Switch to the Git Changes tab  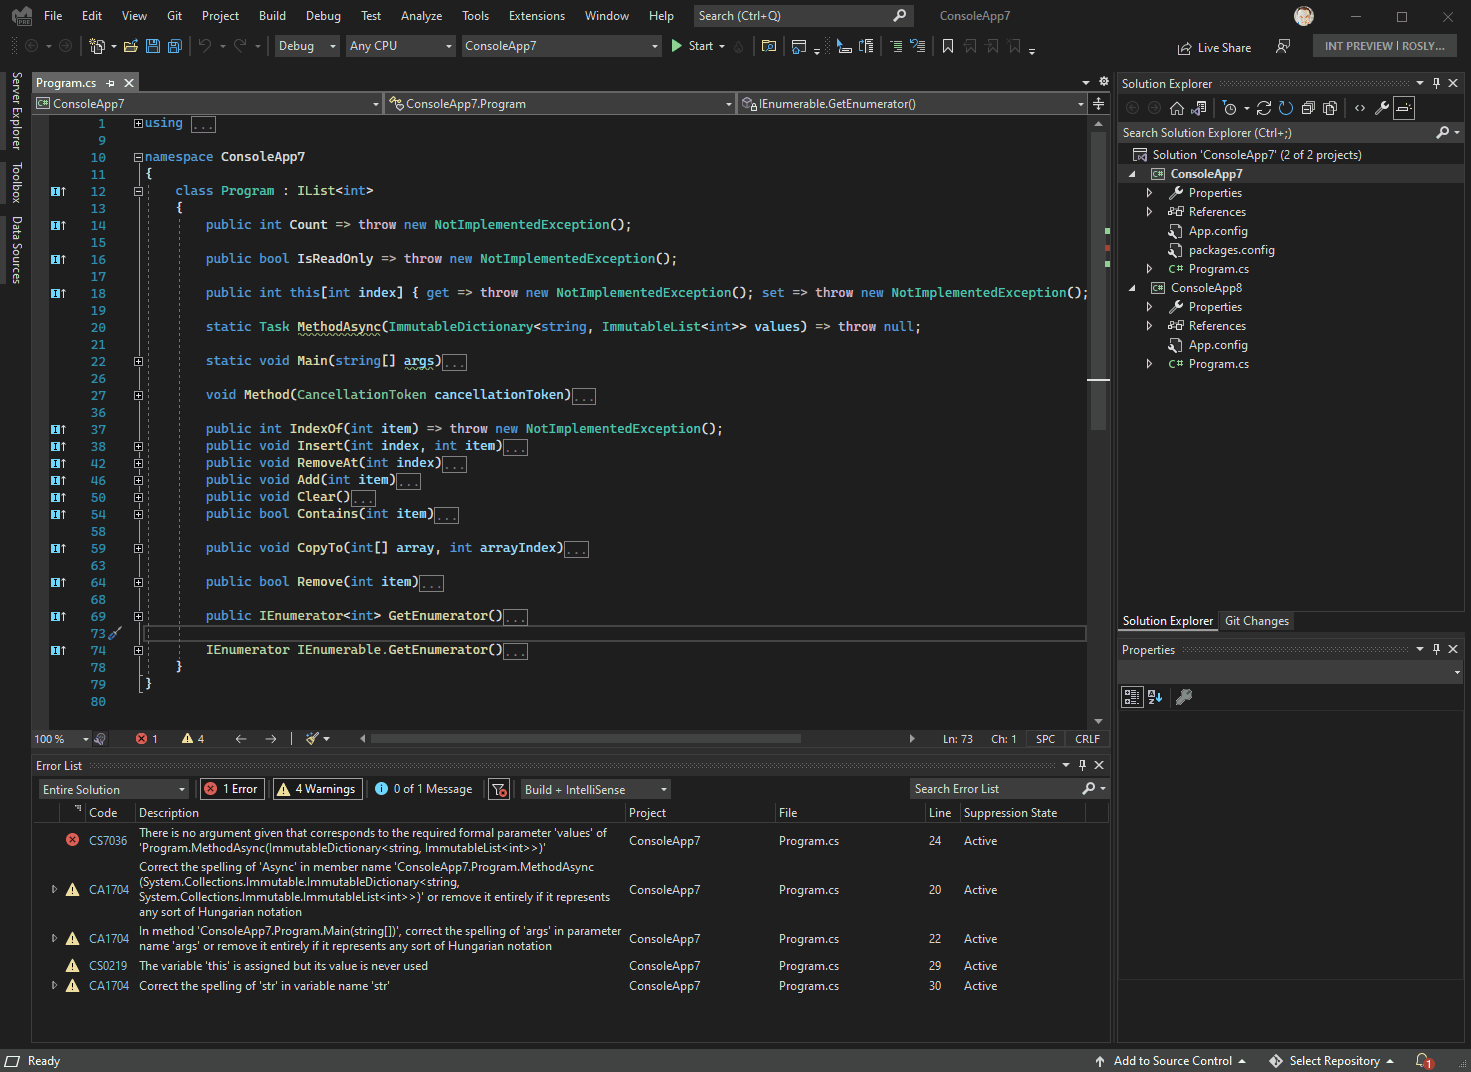tap(1256, 621)
